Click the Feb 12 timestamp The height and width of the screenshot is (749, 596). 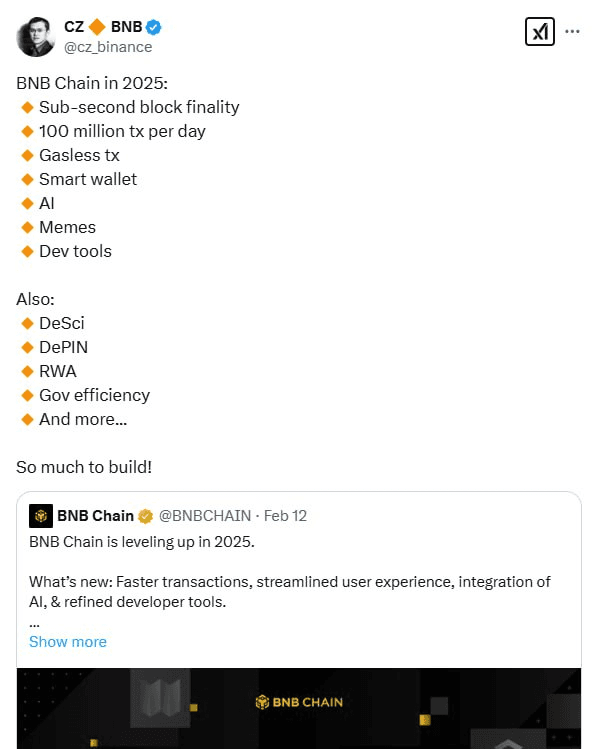[285, 516]
